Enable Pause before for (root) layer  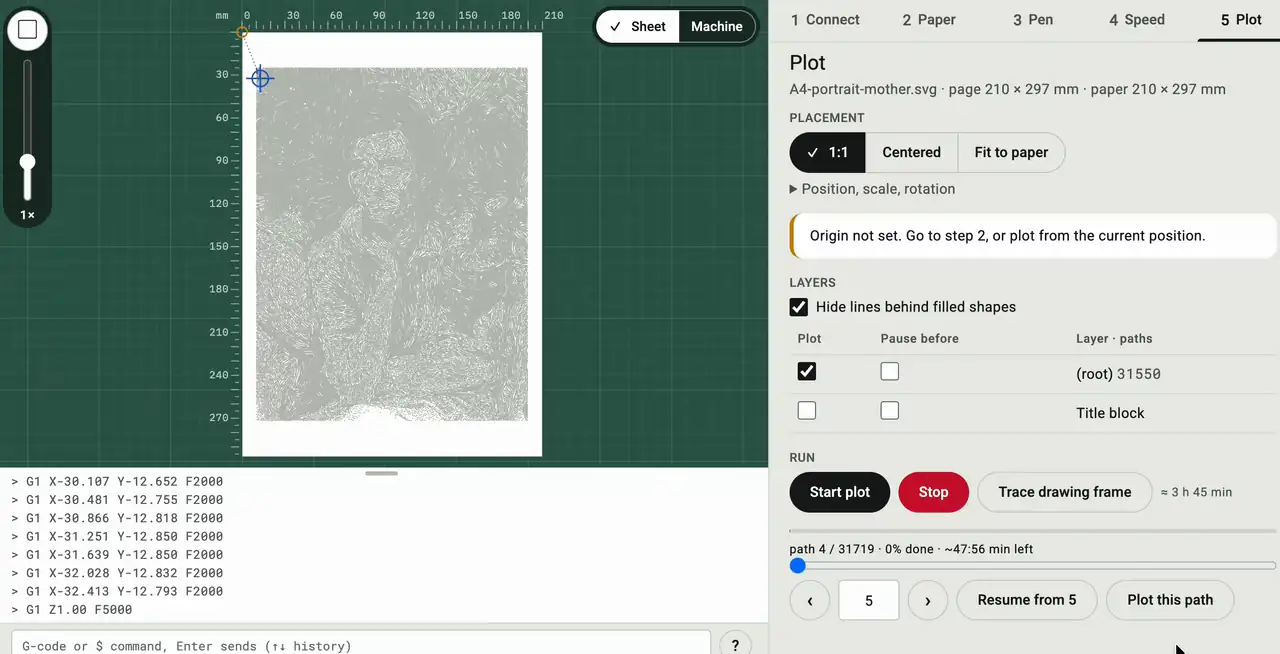890,372
